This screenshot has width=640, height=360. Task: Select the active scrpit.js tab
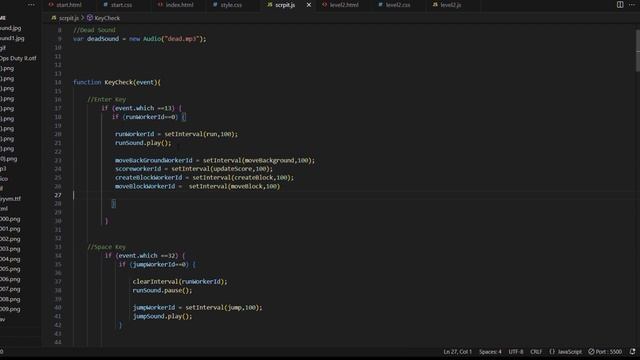[x=285, y=5]
